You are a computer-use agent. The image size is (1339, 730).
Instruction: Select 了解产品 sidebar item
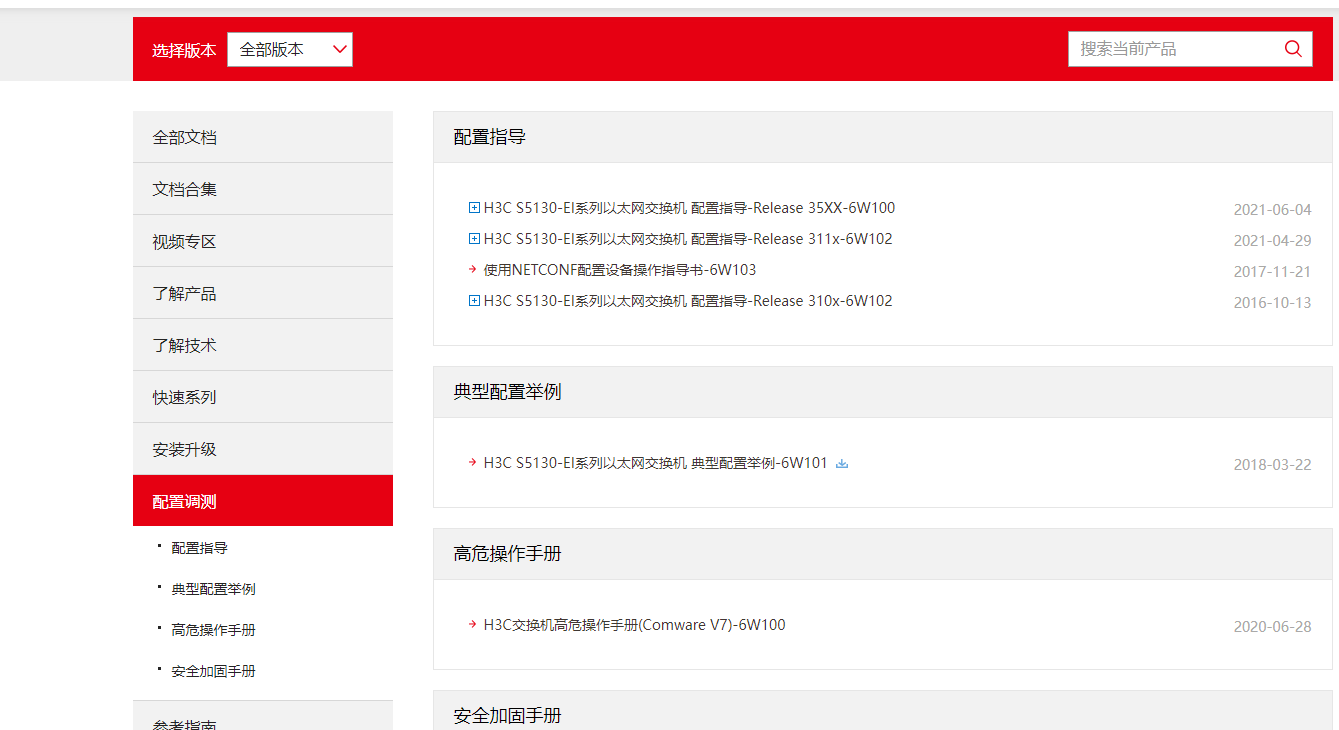click(x=263, y=293)
